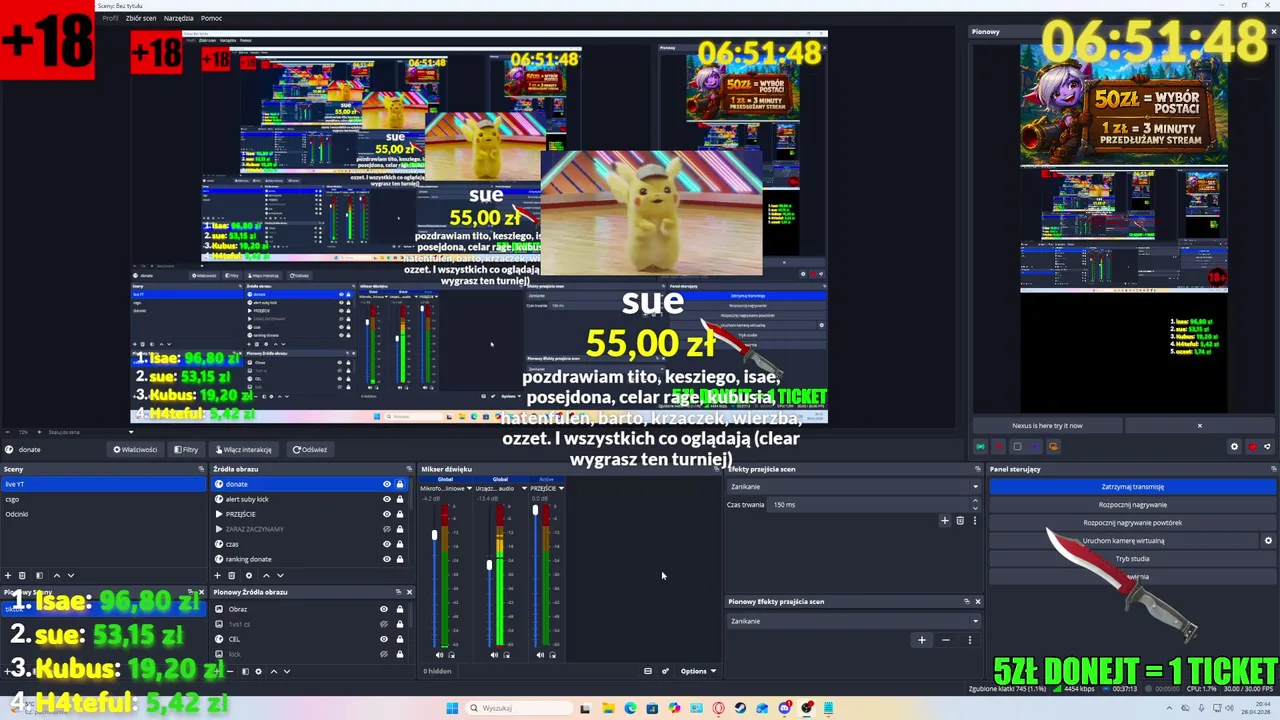Screen dimensions: 1280x720
Task: Open transition three-dot options menu
Action: click(975, 520)
